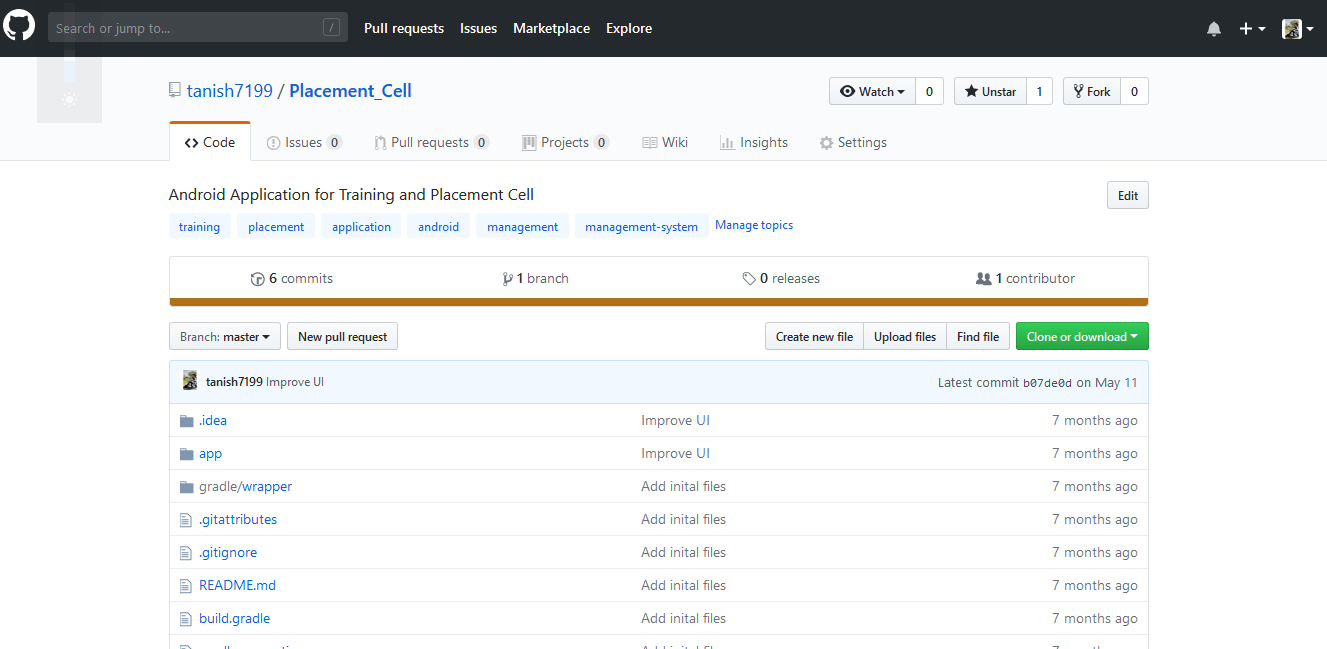Click the gradle/wrapper folder icon
The height and width of the screenshot is (649, 1327).
pos(186,487)
